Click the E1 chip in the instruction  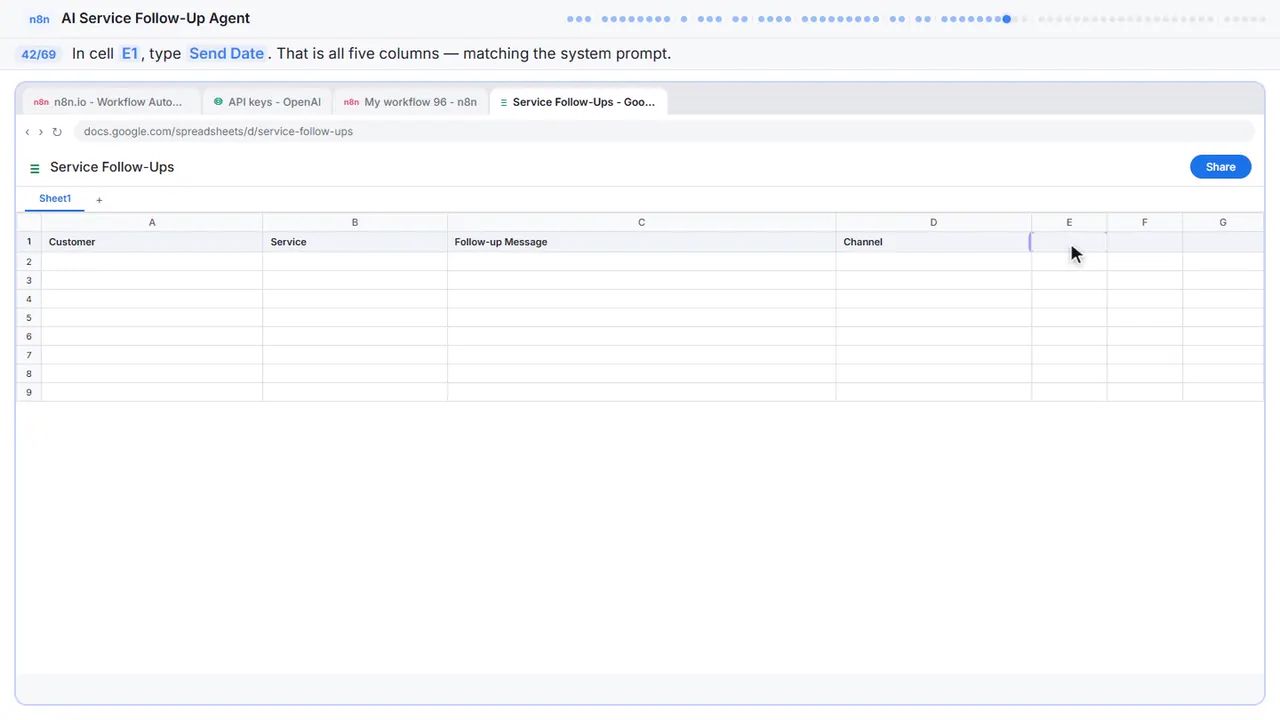point(130,54)
